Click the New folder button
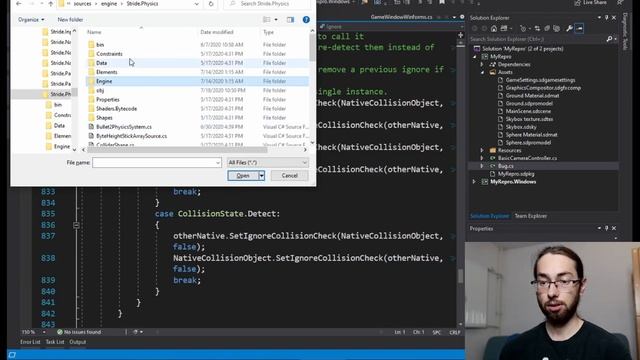 pos(70,20)
